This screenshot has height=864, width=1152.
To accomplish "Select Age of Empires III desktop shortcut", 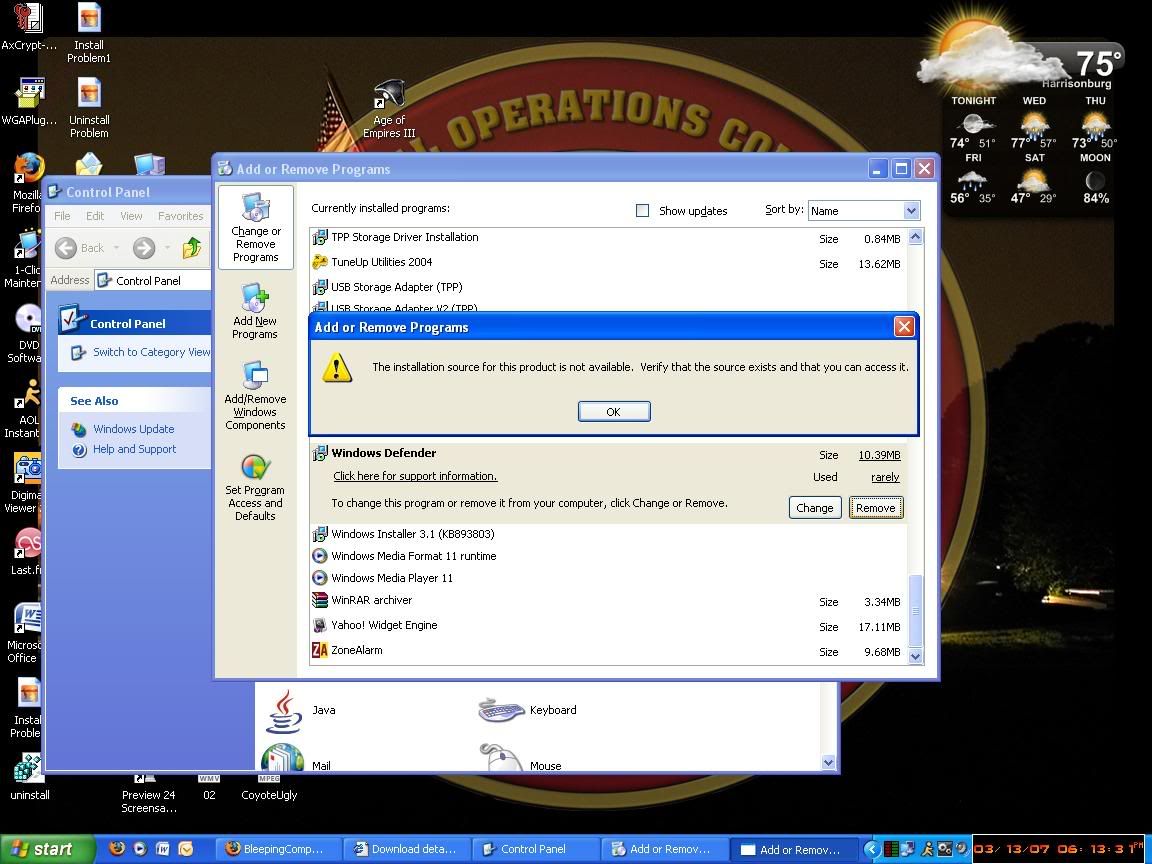I will click(389, 109).
